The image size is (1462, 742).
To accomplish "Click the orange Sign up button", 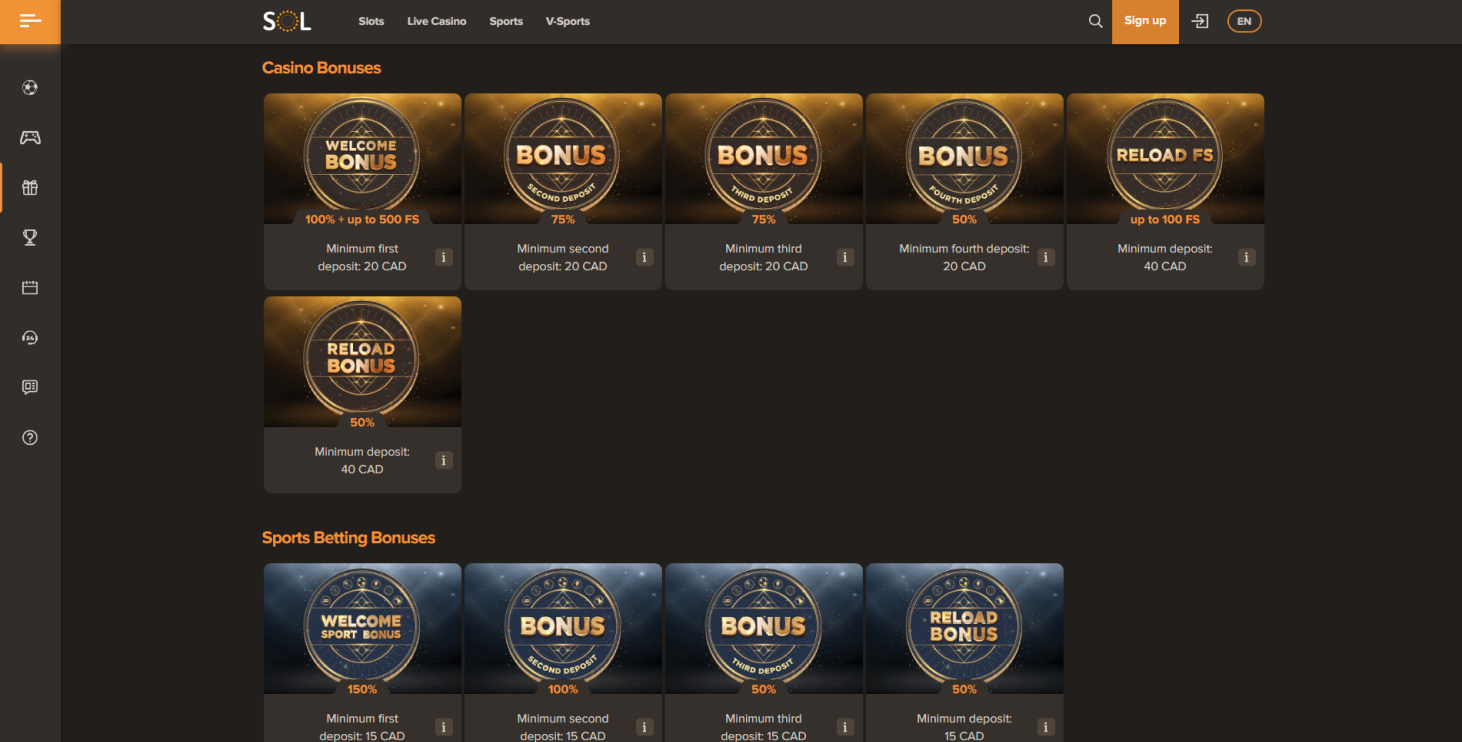I will coord(1145,21).
